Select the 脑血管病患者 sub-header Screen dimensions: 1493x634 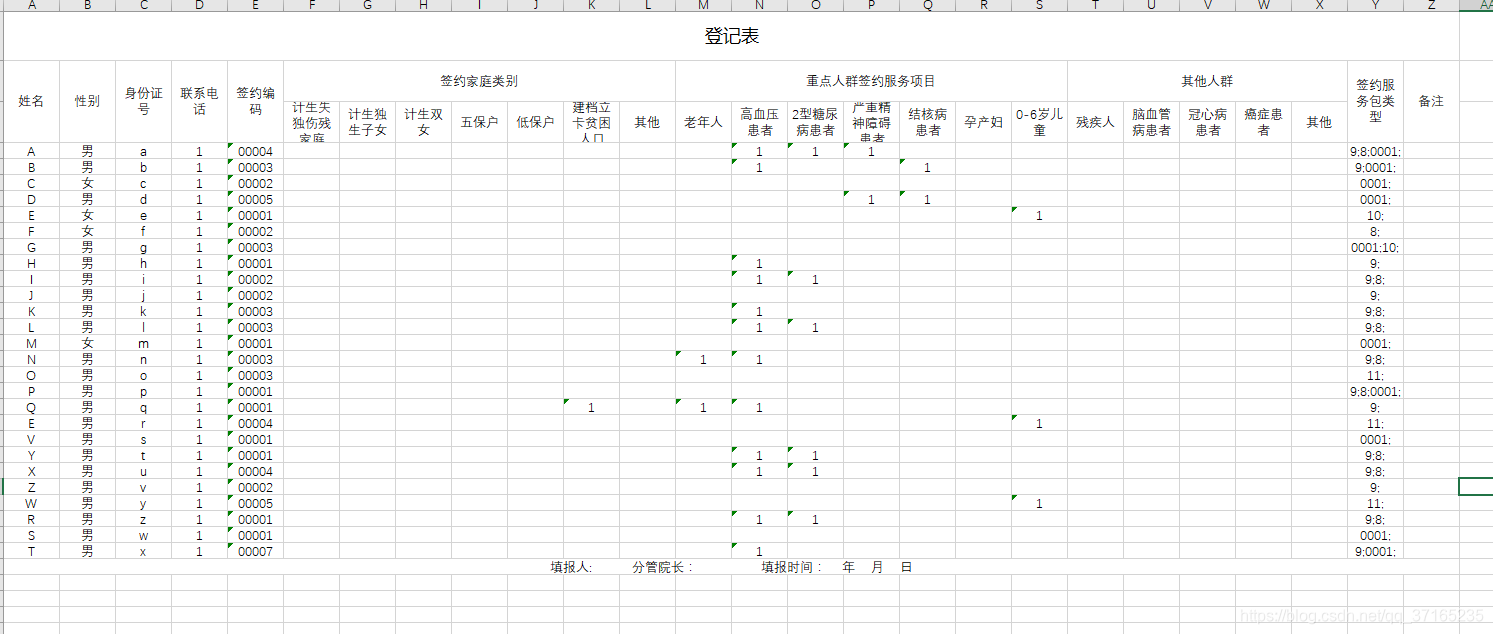(1151, 122)
